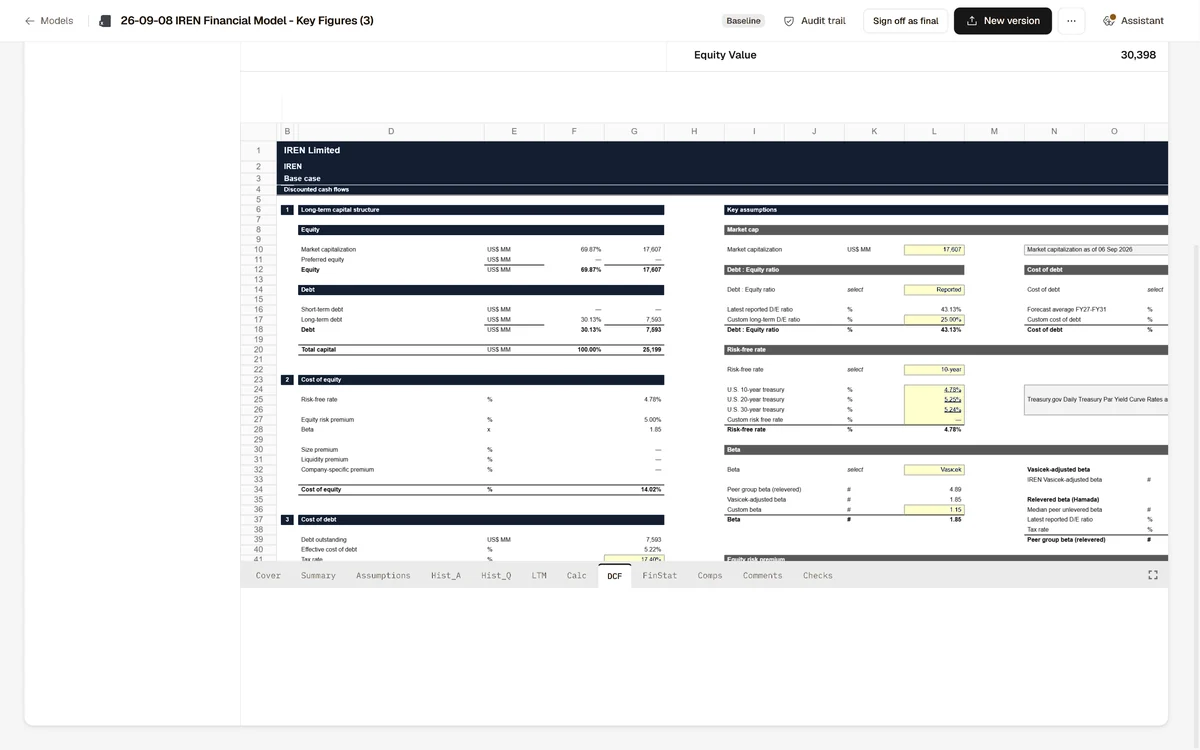Open the Comments sheet tab
This screenshot has width=1200, height=750.
click(763, 576)
